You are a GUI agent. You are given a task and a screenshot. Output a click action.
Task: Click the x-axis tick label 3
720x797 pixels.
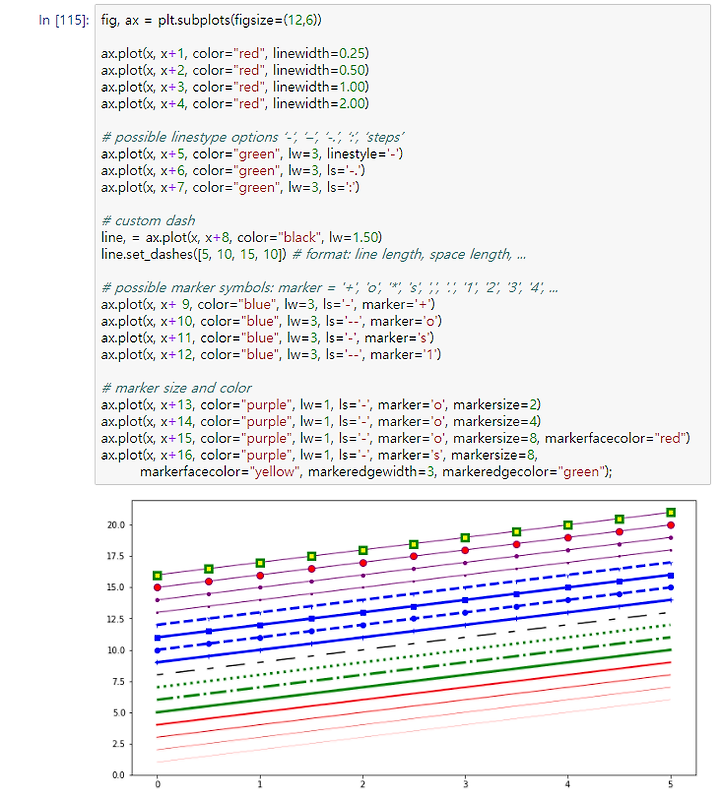tap(465, 784)
